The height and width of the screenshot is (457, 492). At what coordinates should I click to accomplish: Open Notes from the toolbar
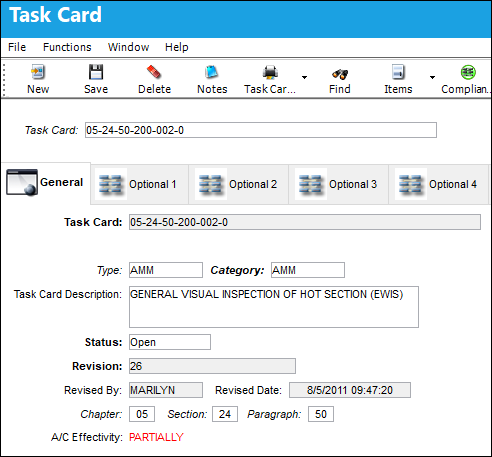212,72
